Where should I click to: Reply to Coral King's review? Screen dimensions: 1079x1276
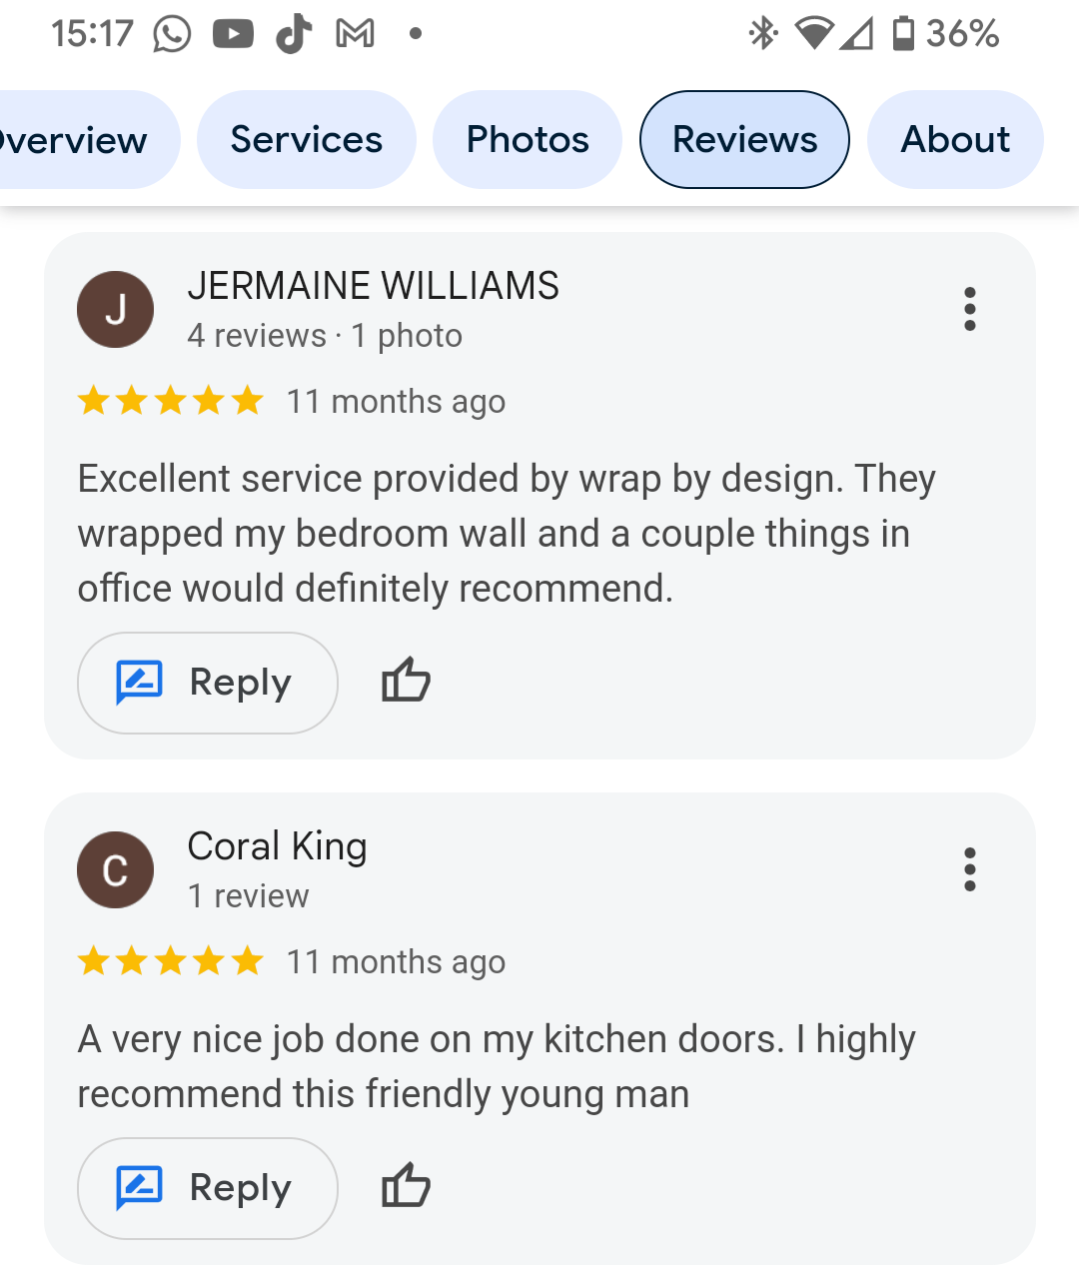(x=207, y=1188)
